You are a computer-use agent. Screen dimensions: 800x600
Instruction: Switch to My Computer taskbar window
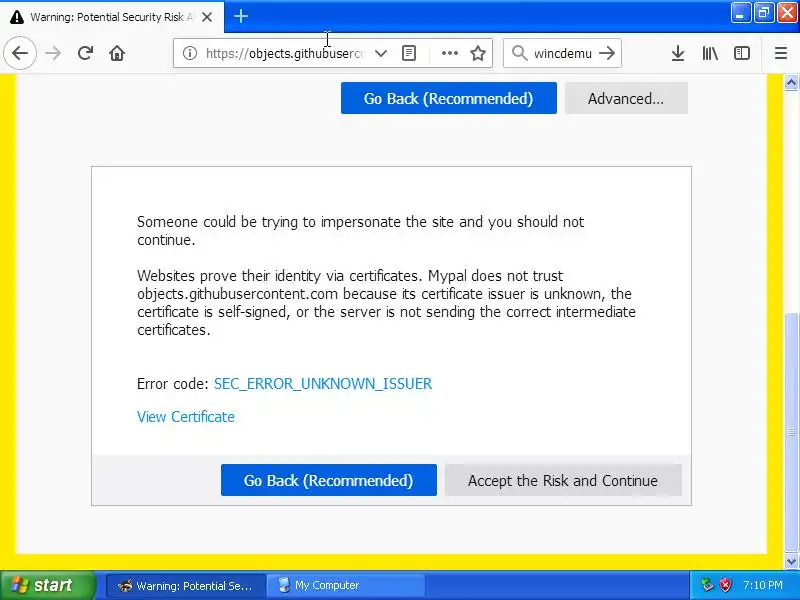(346, 585)
